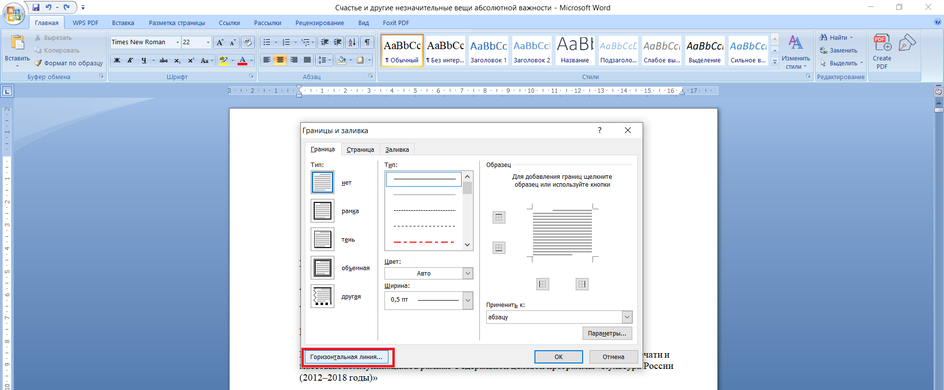Expand the styles gallery more arrow
This screenshot has width=944, height=390.
tap(774, 62)
